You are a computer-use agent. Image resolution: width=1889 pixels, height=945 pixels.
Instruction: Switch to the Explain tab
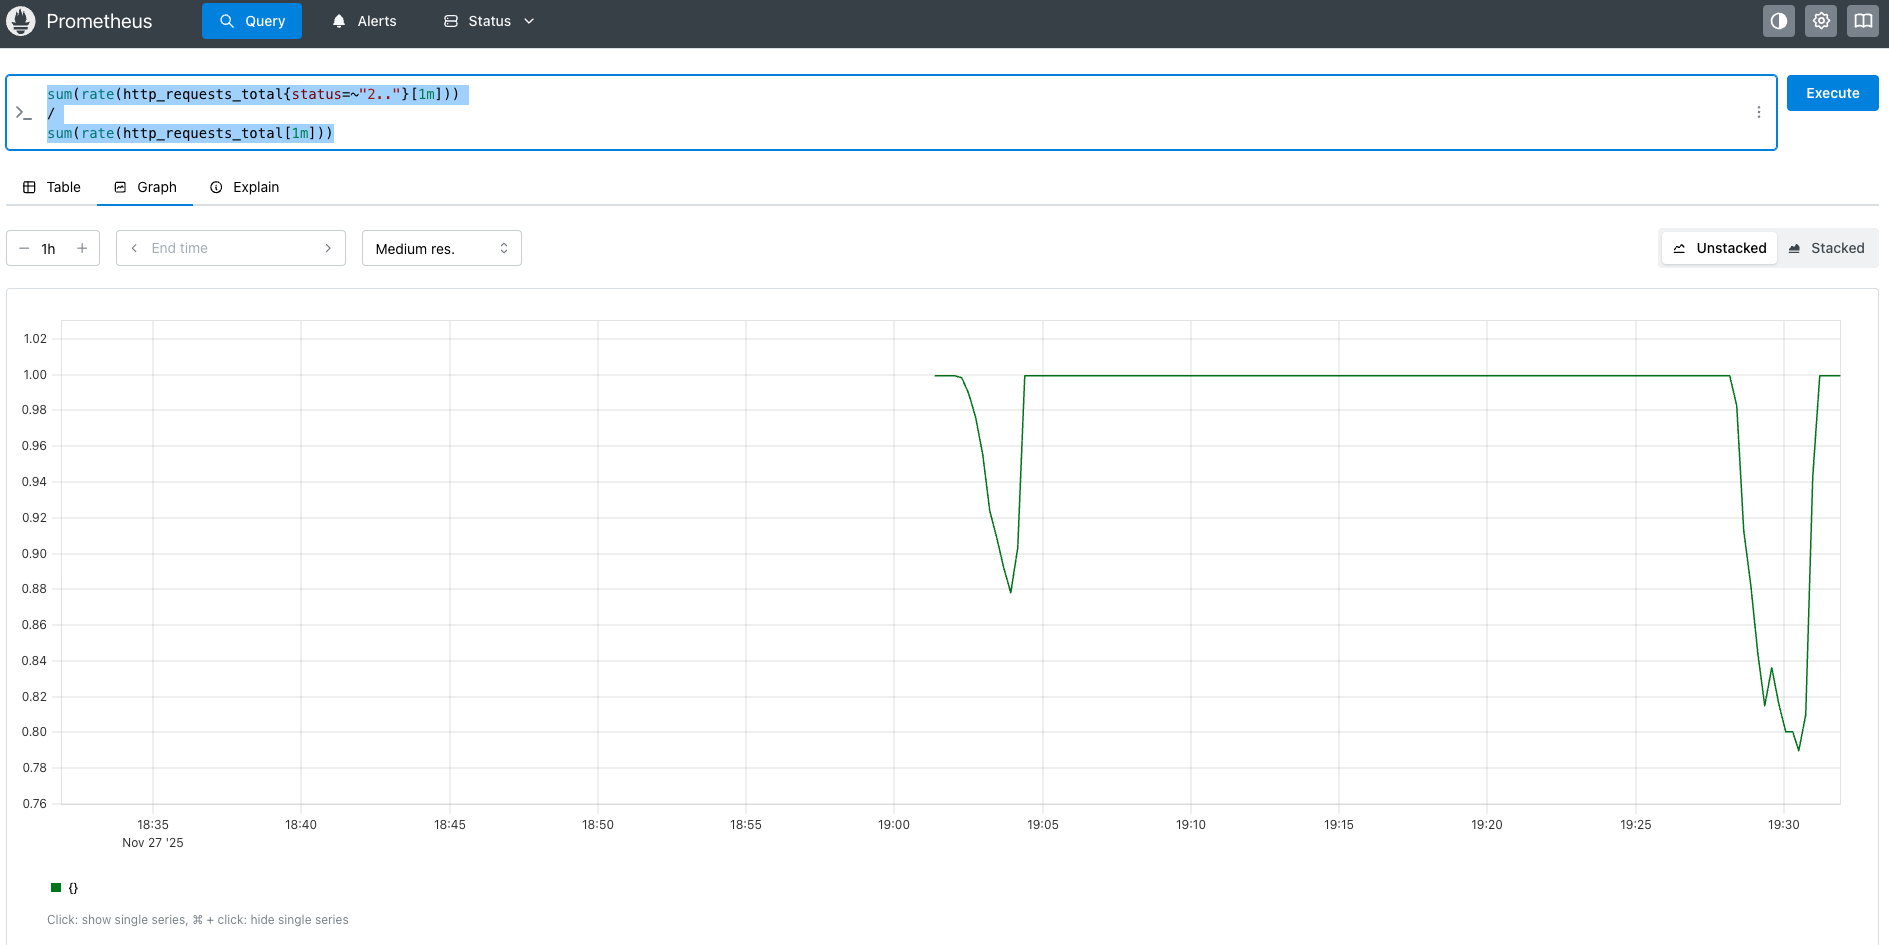[245, 187]
